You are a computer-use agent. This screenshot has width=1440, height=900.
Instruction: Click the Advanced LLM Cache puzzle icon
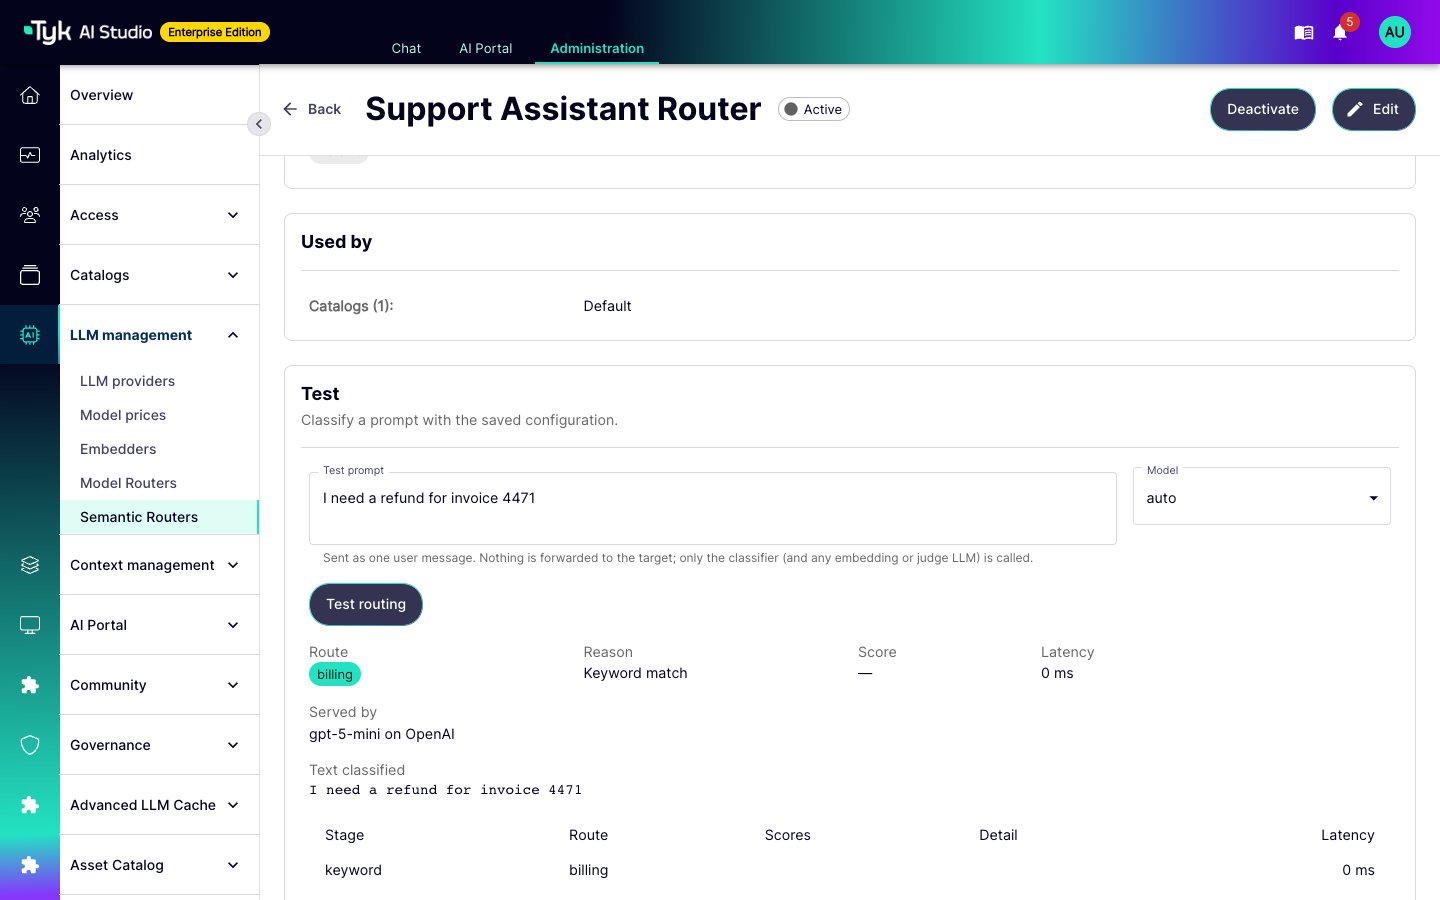pos(30,805)
